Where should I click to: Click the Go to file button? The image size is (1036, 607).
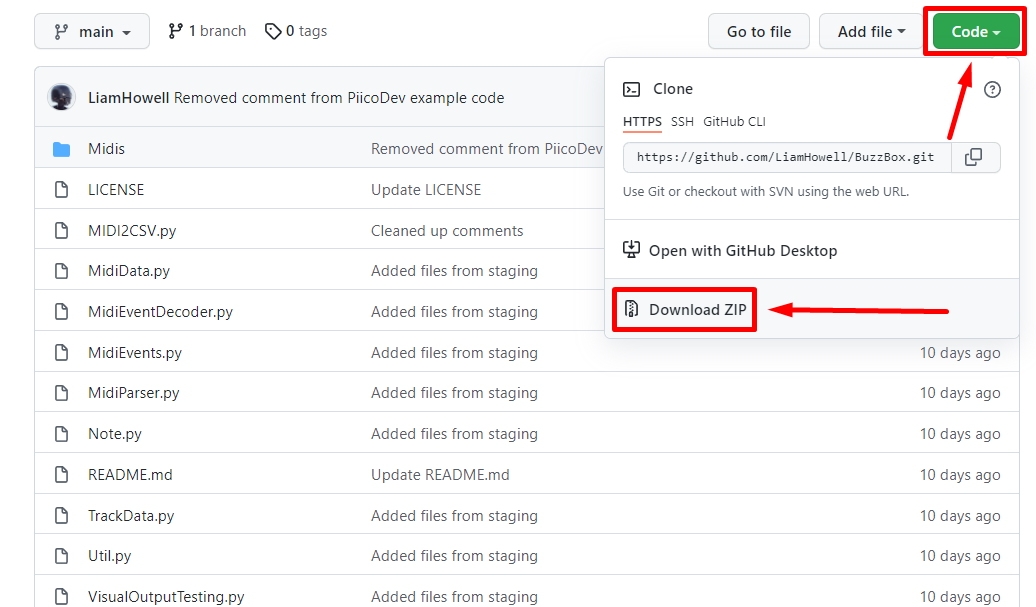click(x=758, y=31)
